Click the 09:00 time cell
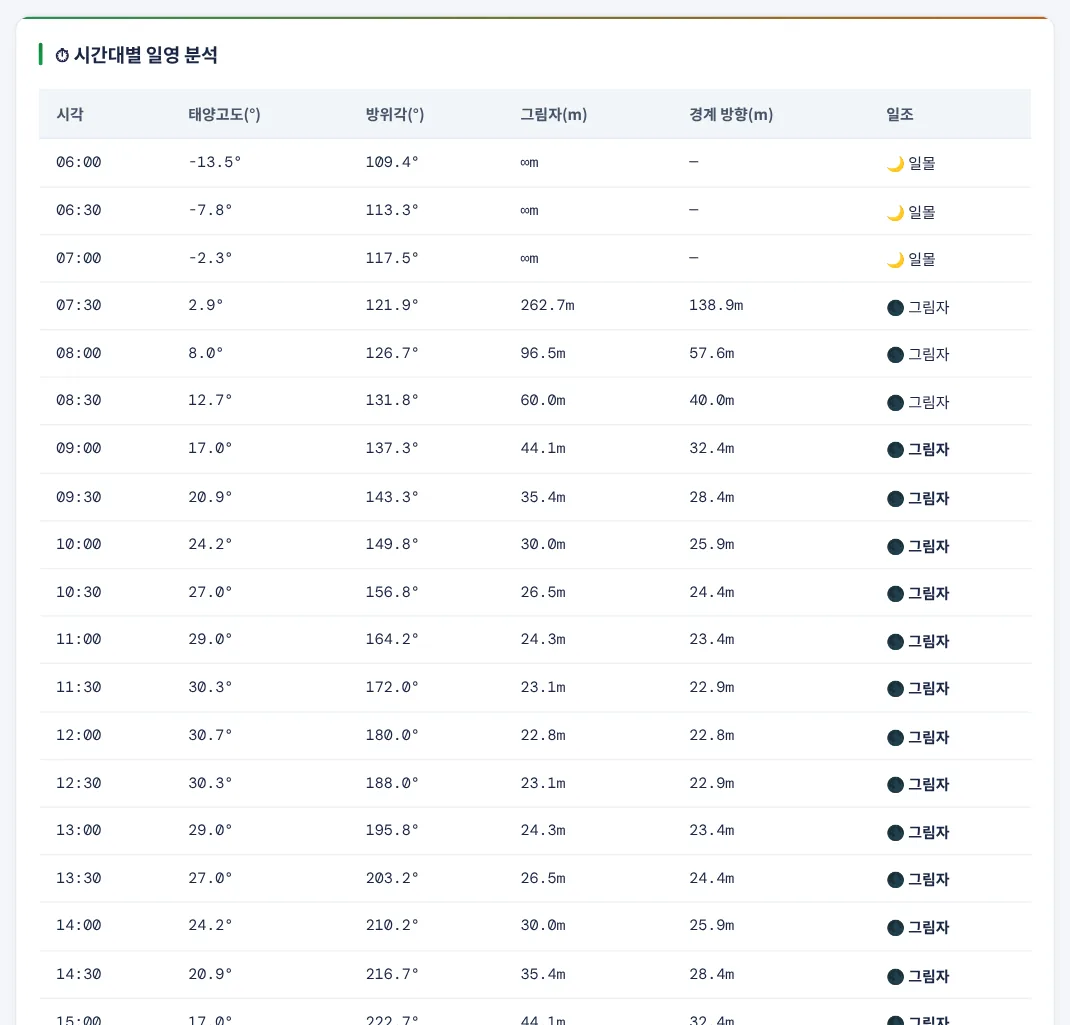The image size is (1070, 1025). (x=78, y=448)
